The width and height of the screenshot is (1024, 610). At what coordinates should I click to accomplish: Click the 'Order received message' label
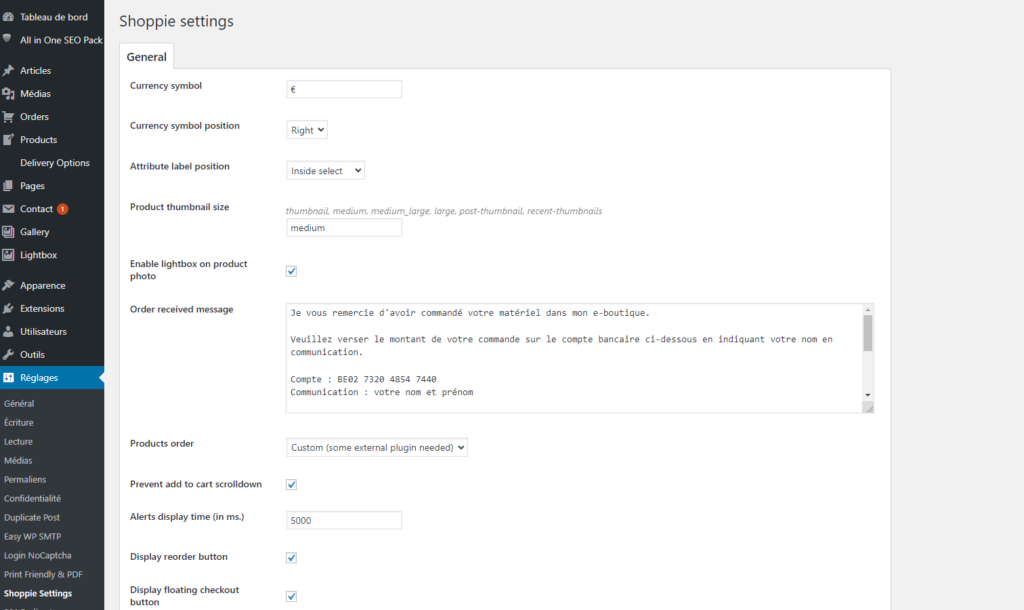[x=182, y=310]
